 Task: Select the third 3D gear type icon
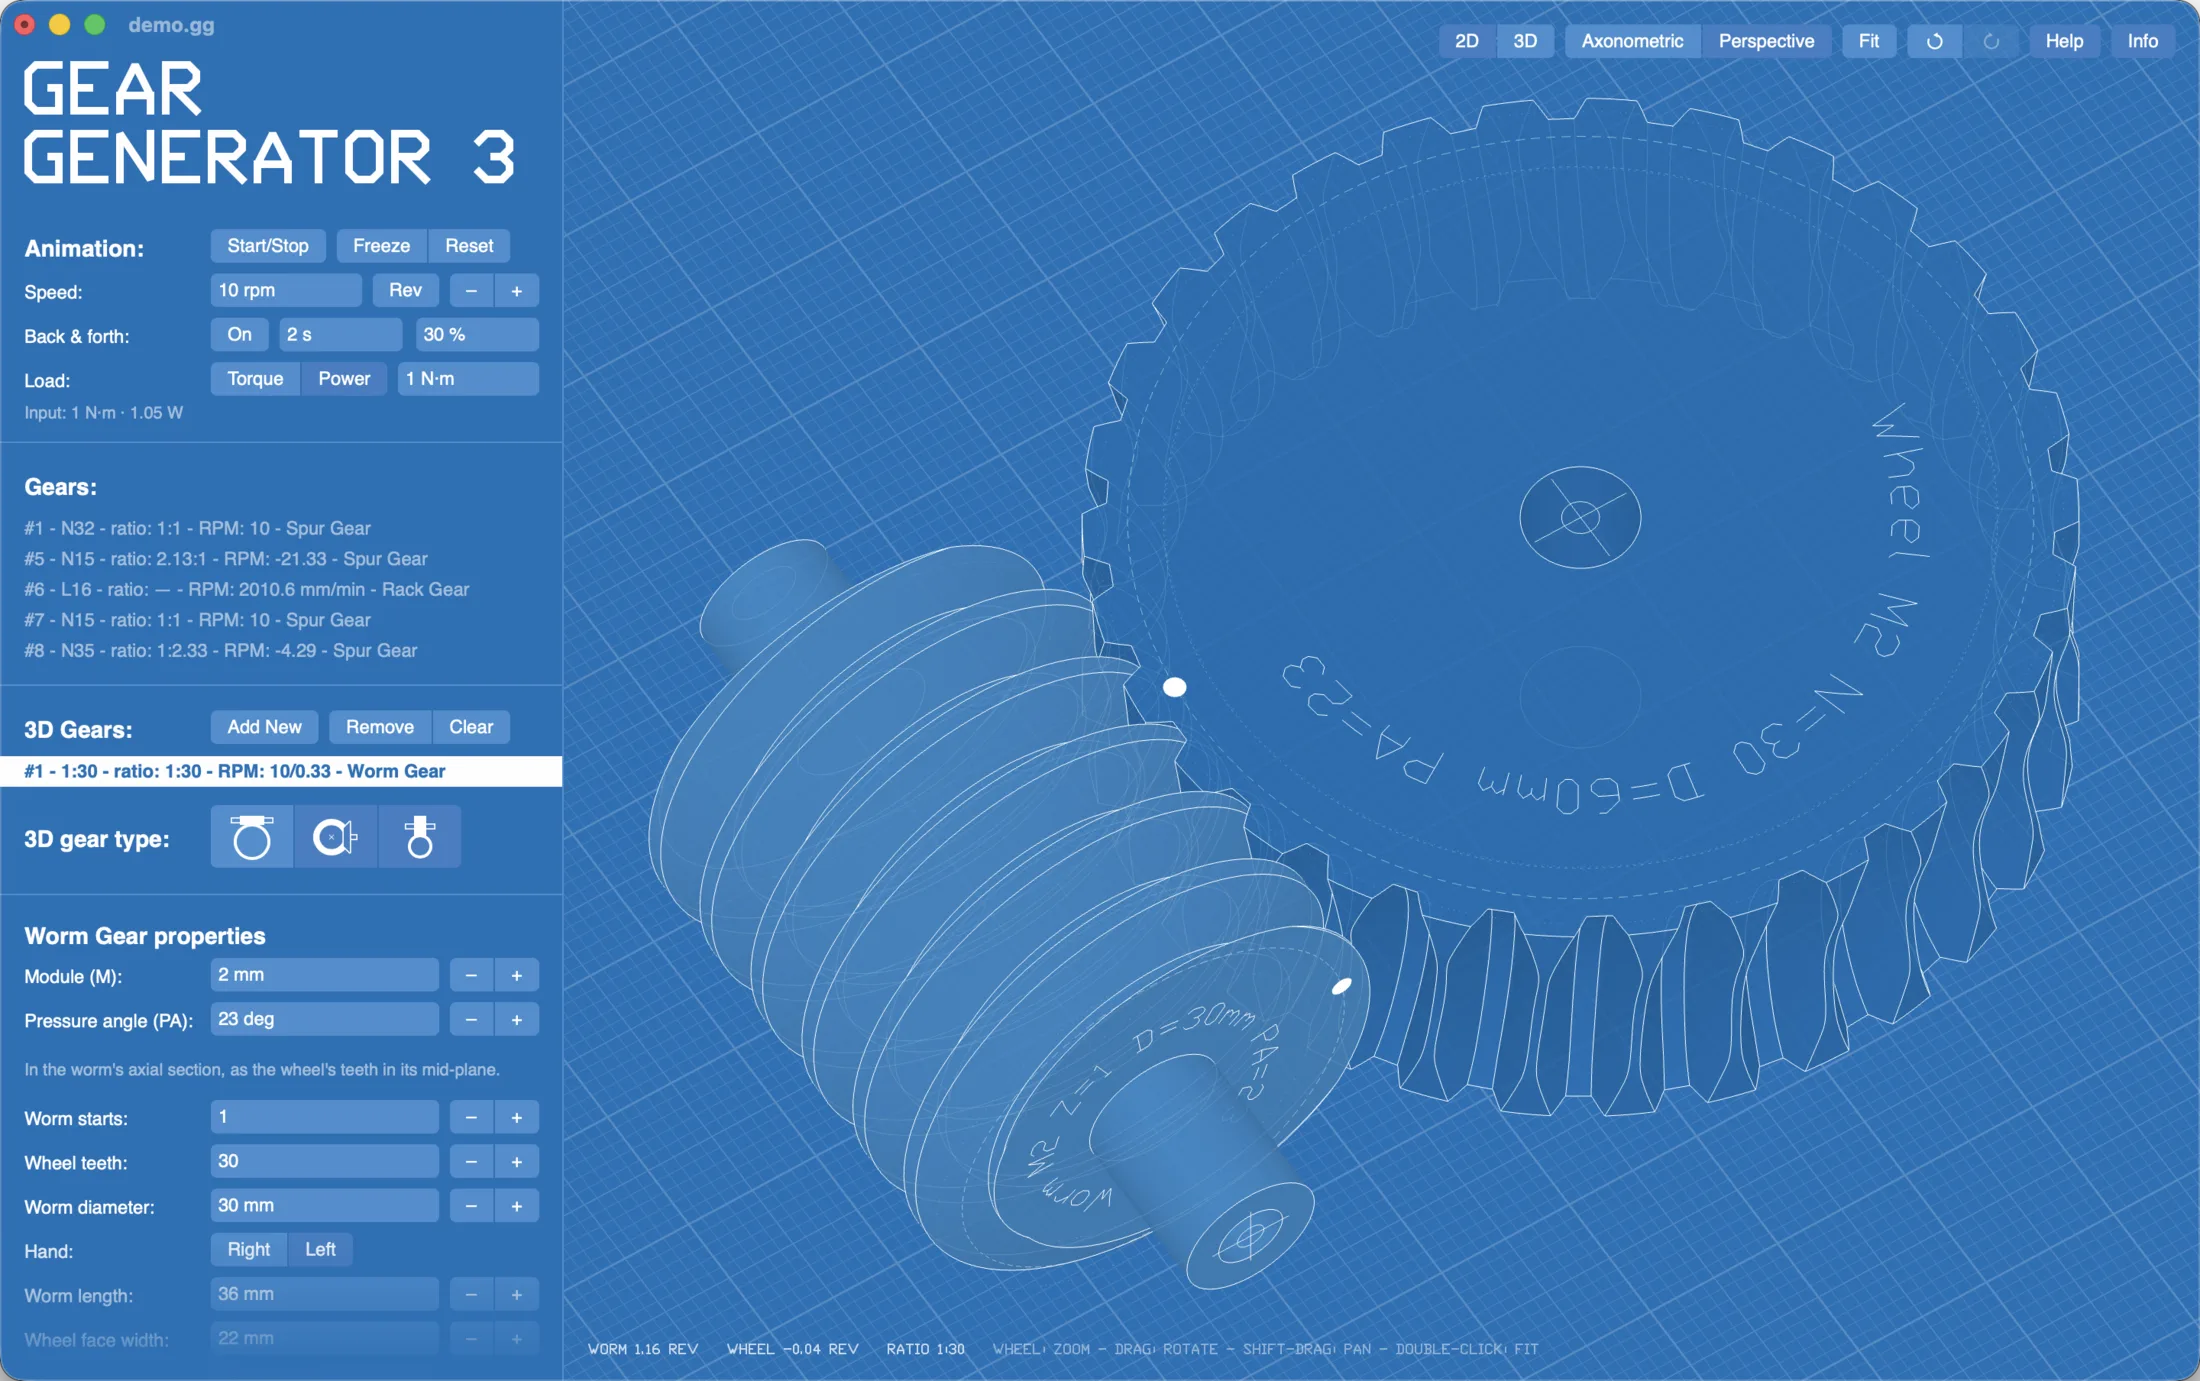point(419,837)
